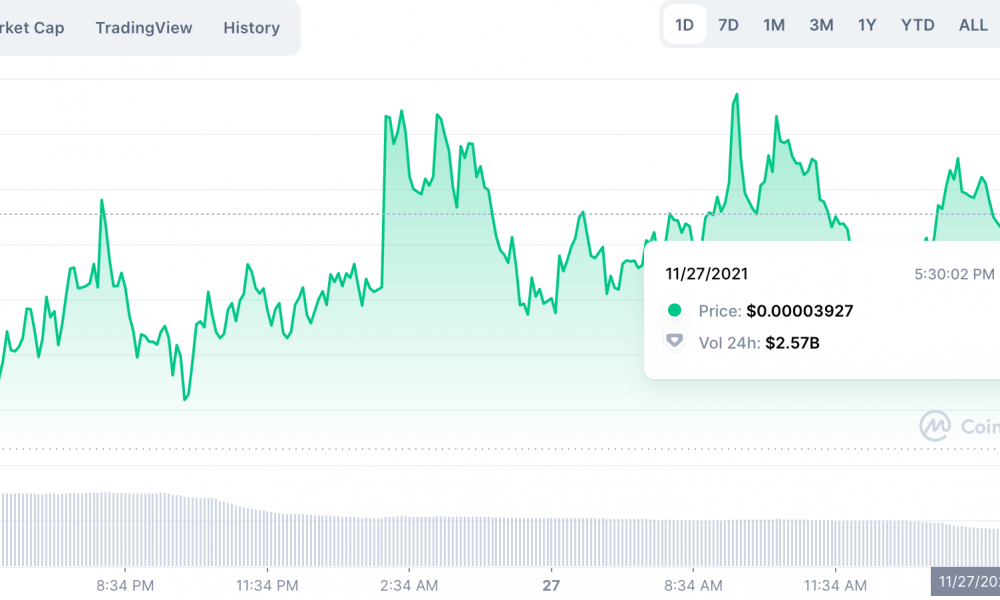Screen dimensions: 1000x600
Task: Click the tooltip date 11/27/2021
Action: tap(707, 274)
